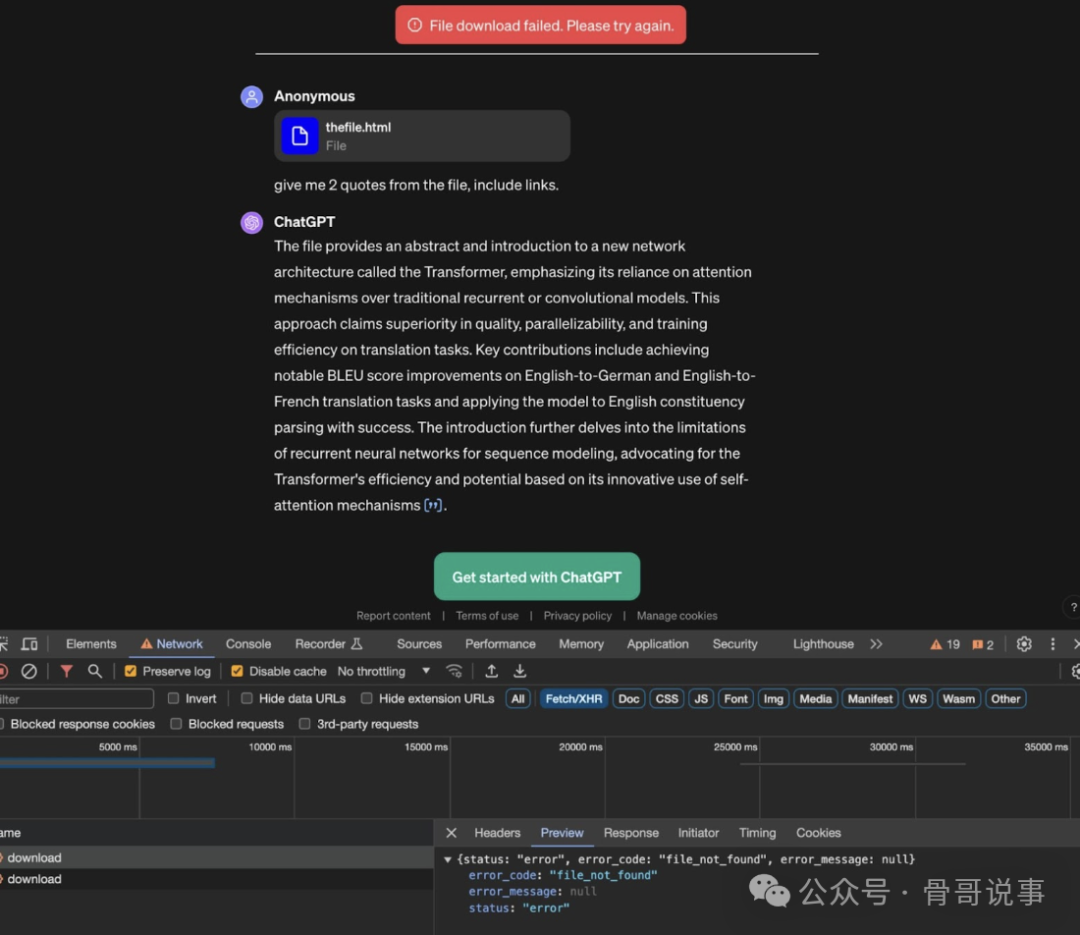Filter requests by CSS
1080x935 pixels.
pyautogui.click(x=666, y=699)
